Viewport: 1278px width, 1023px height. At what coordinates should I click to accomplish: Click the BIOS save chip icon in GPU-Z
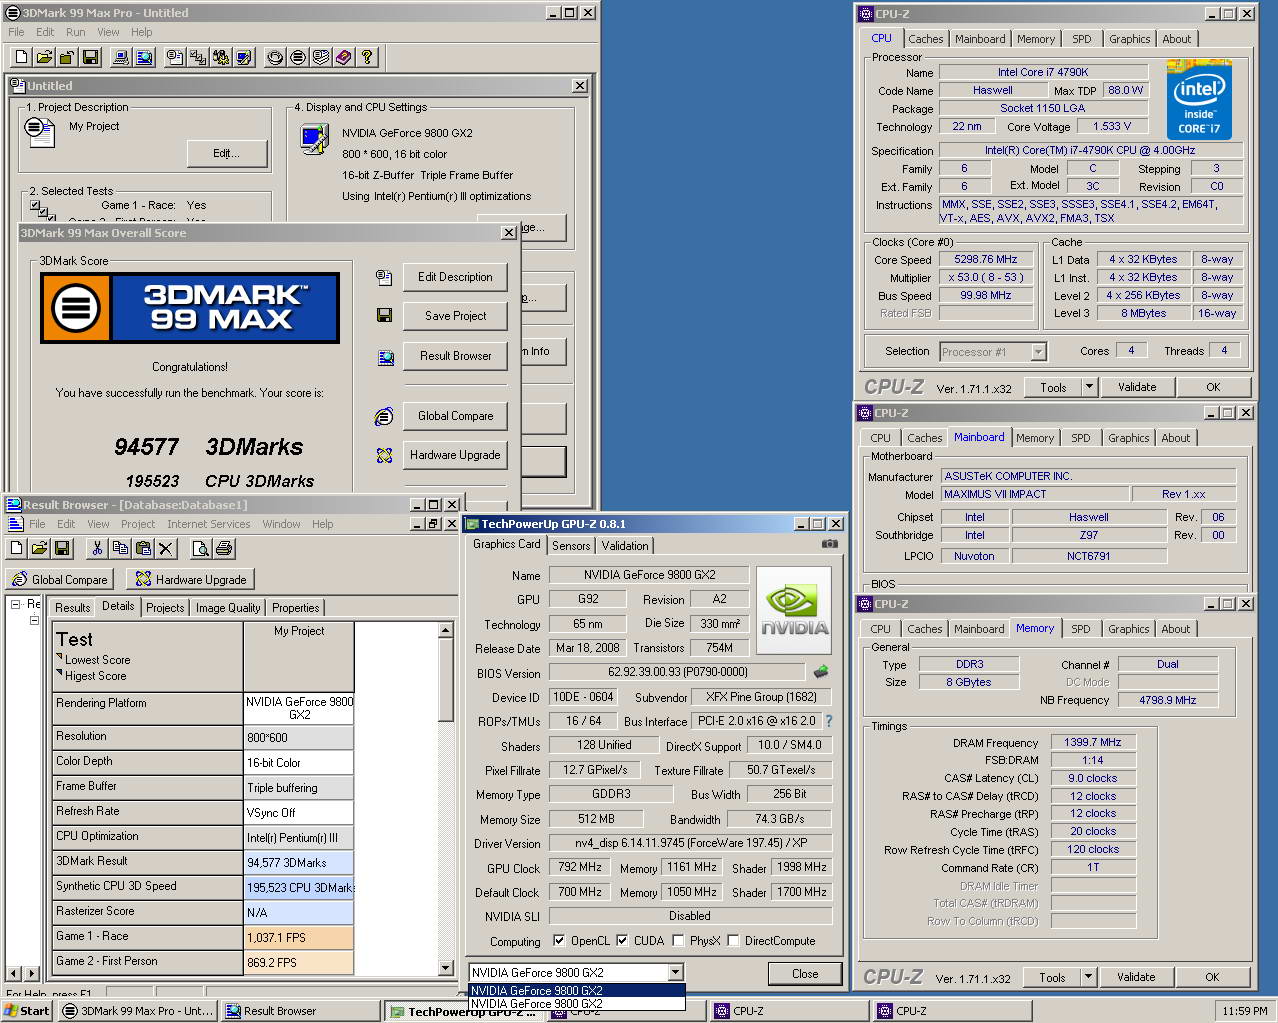821,672
